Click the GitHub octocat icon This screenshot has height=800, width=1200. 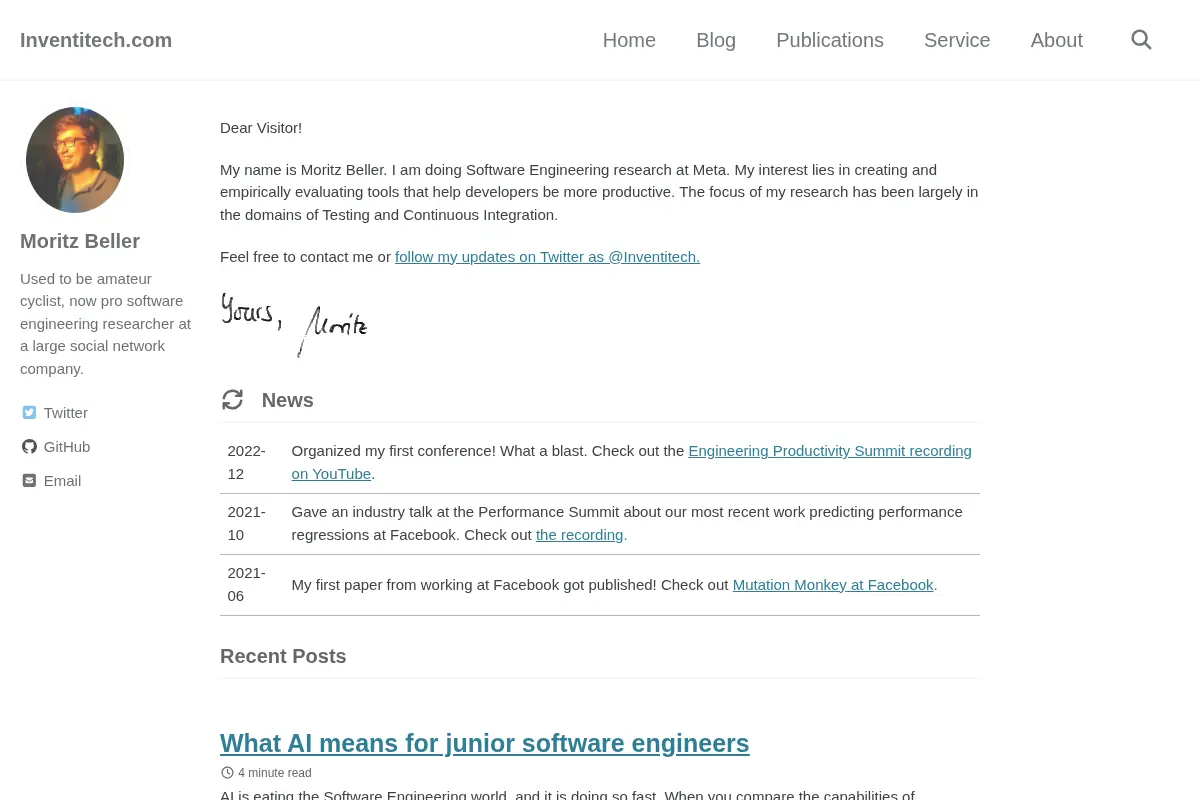tap(29, 447)
